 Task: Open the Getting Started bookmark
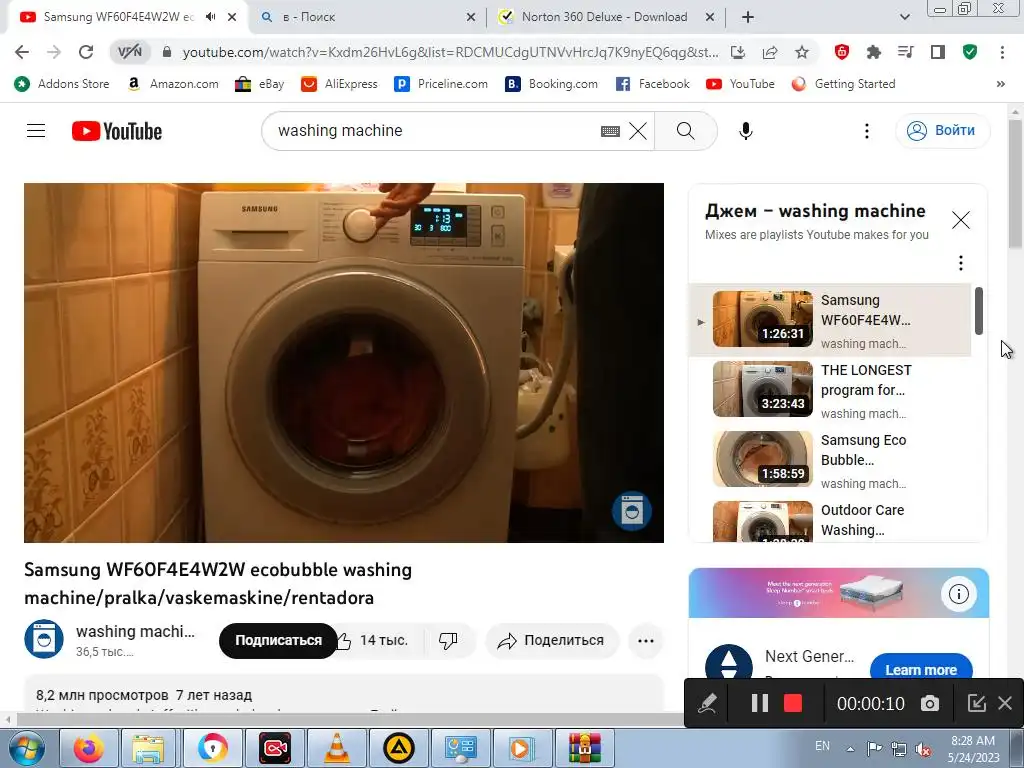[843, 84]
